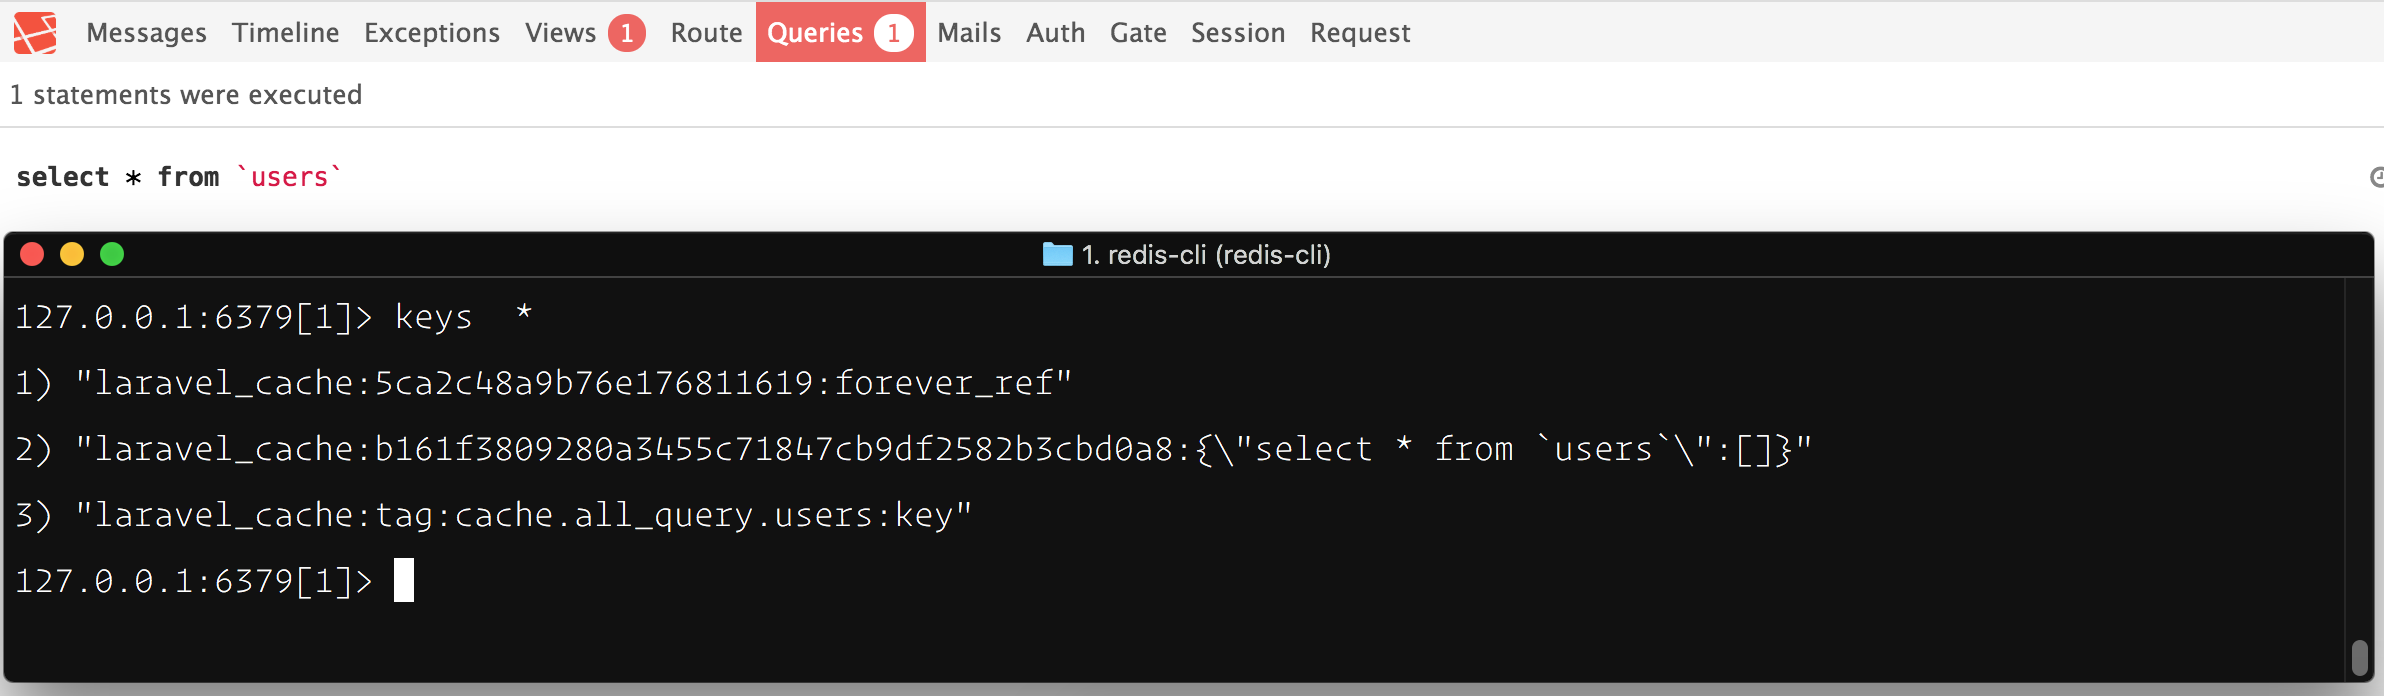The height and width of the screenshot is (696, 2384).
Task: Click the folder icon in terminal title
Action: (x=1057, y=254)
